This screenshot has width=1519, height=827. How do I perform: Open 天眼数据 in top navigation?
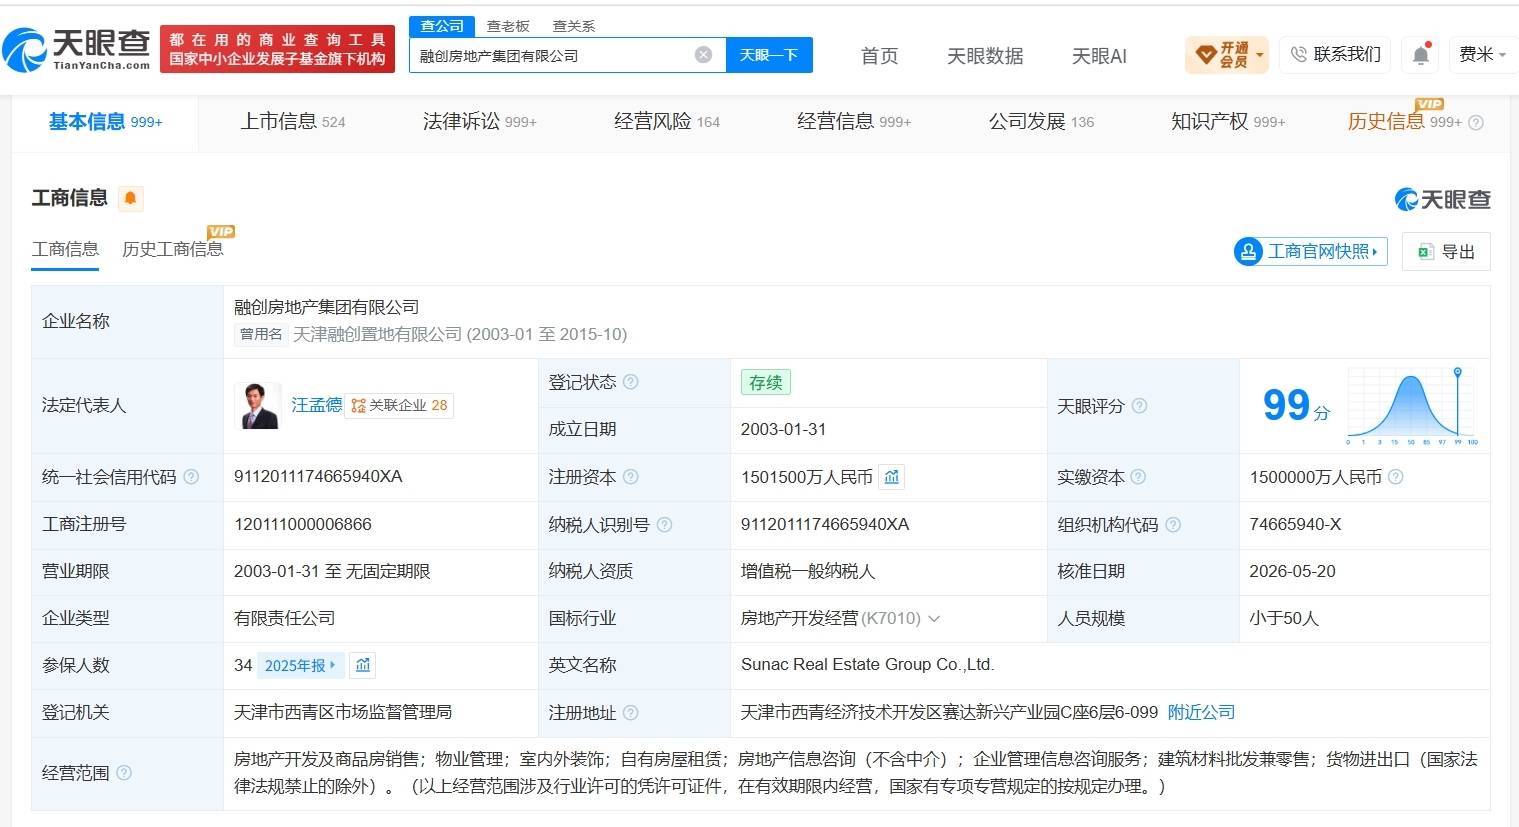[x=985, y=55]
